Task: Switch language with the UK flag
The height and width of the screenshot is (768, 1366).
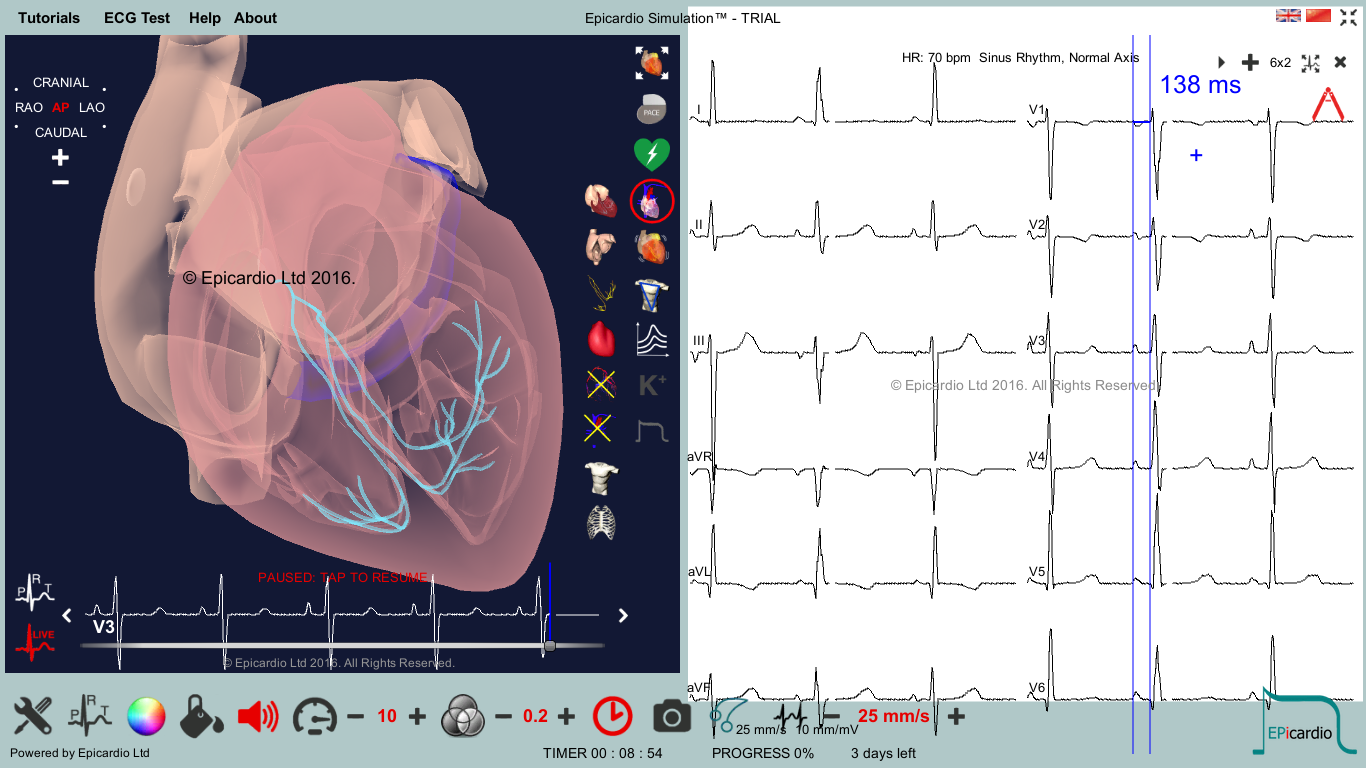Action: (x=1288, y=16)
